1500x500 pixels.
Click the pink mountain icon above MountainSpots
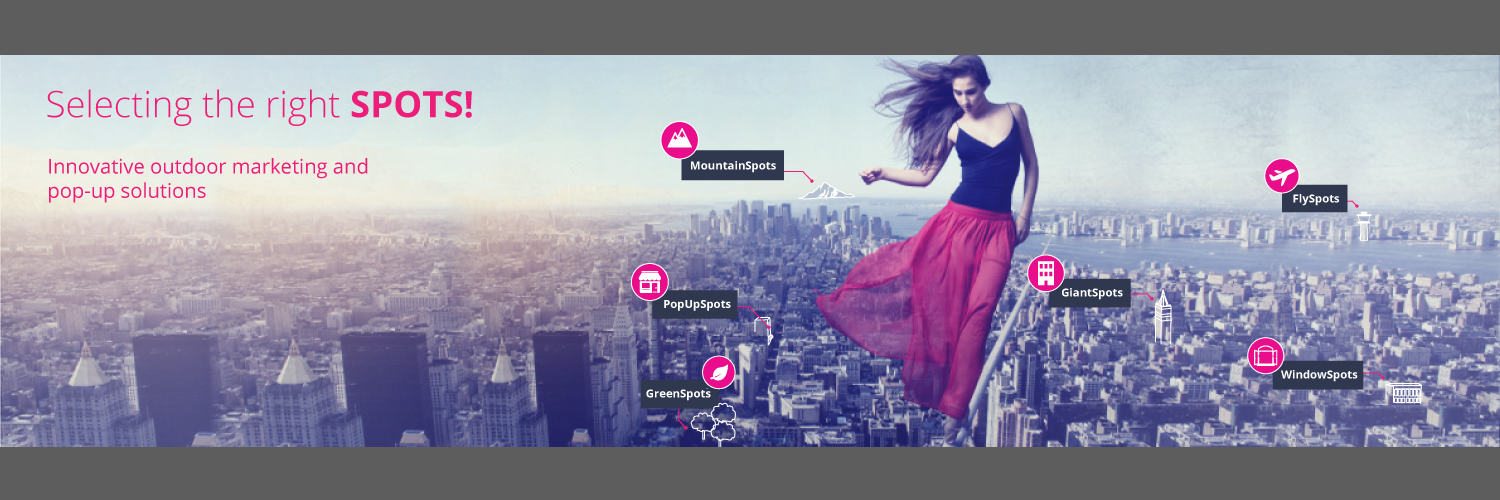[x=679, y=140]
